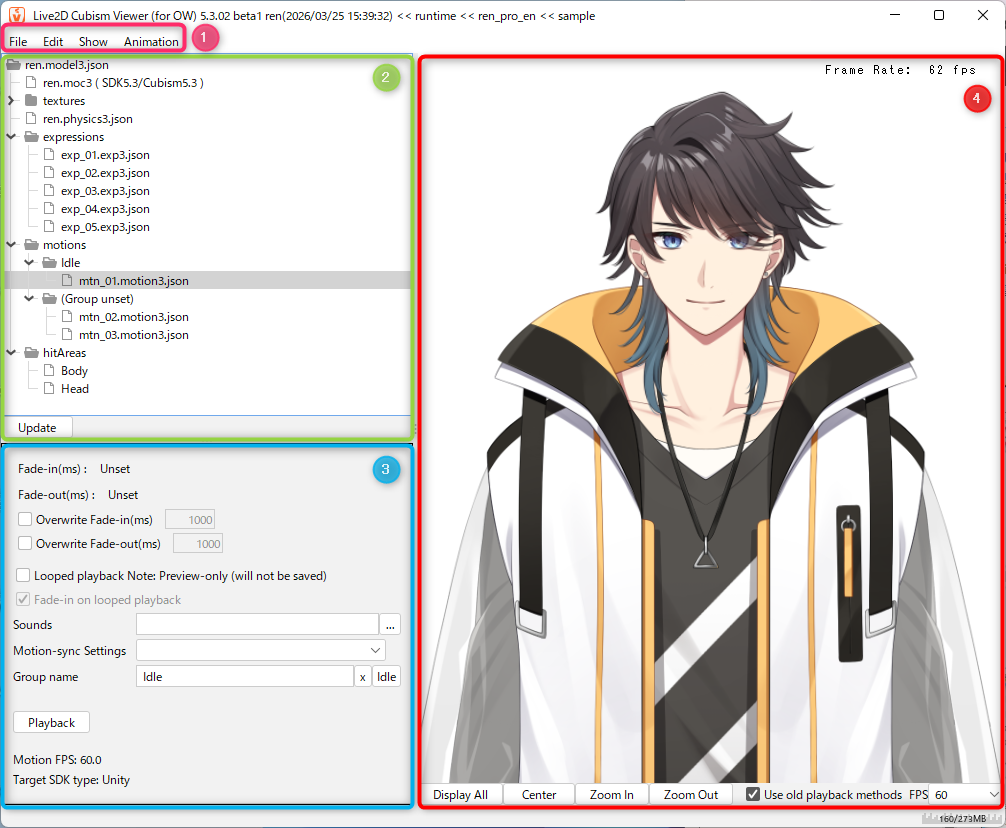Click the Idle motion group folder icon
Image resolution: width=1006 pixels, height=828 pixels.
click(48, 263)
